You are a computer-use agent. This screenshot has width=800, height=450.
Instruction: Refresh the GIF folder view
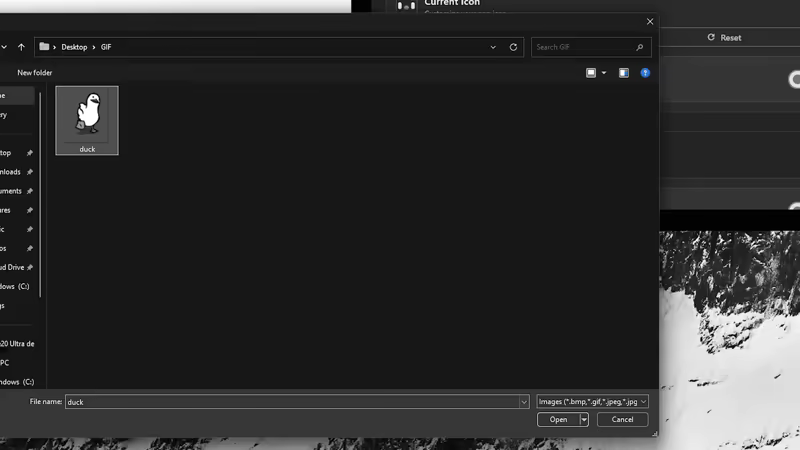pos(513,47)
